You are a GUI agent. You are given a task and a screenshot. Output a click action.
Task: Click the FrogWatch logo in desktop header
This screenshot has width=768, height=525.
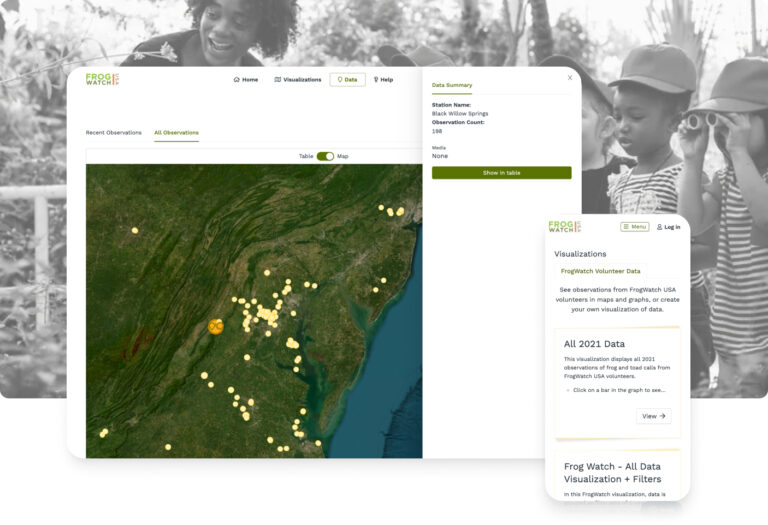pyautogui.click(x=102, y=79)
